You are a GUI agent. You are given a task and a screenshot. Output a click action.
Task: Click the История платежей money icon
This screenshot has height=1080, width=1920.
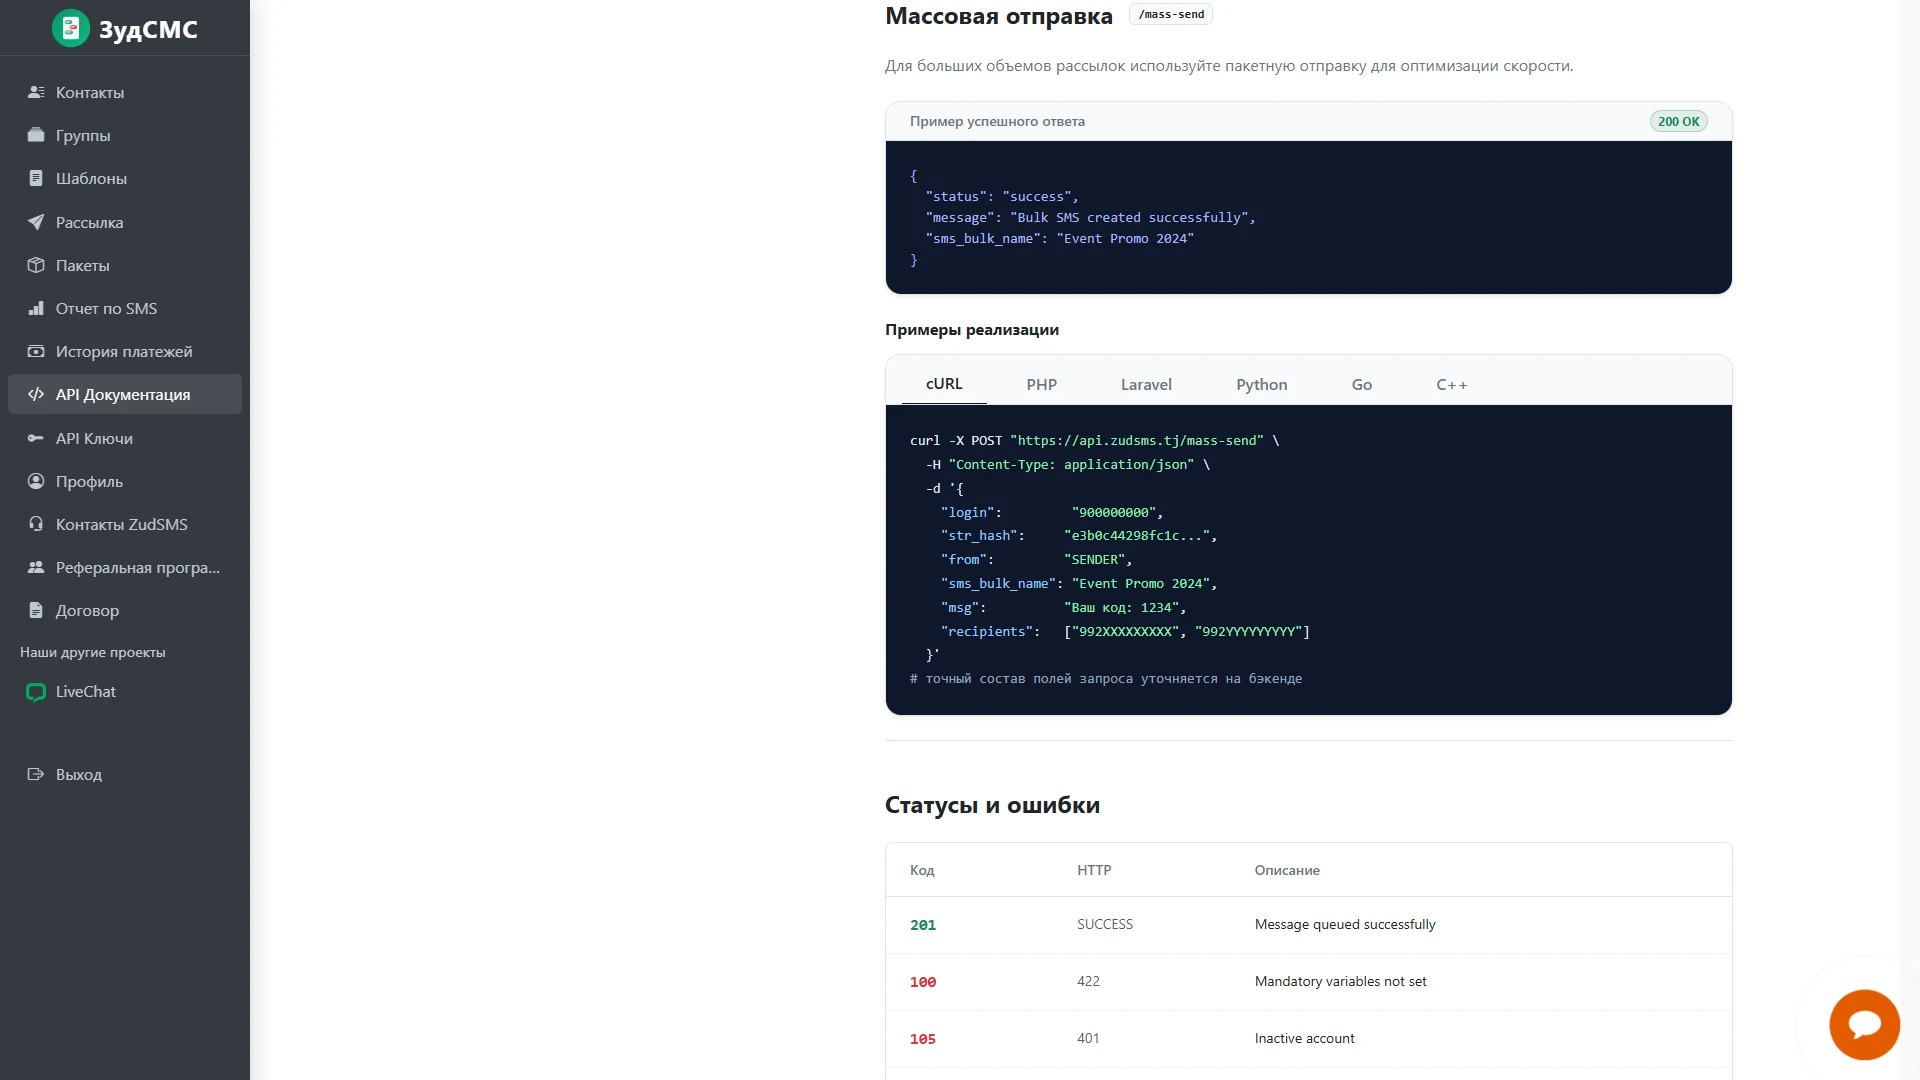click(x=36, y=351)
